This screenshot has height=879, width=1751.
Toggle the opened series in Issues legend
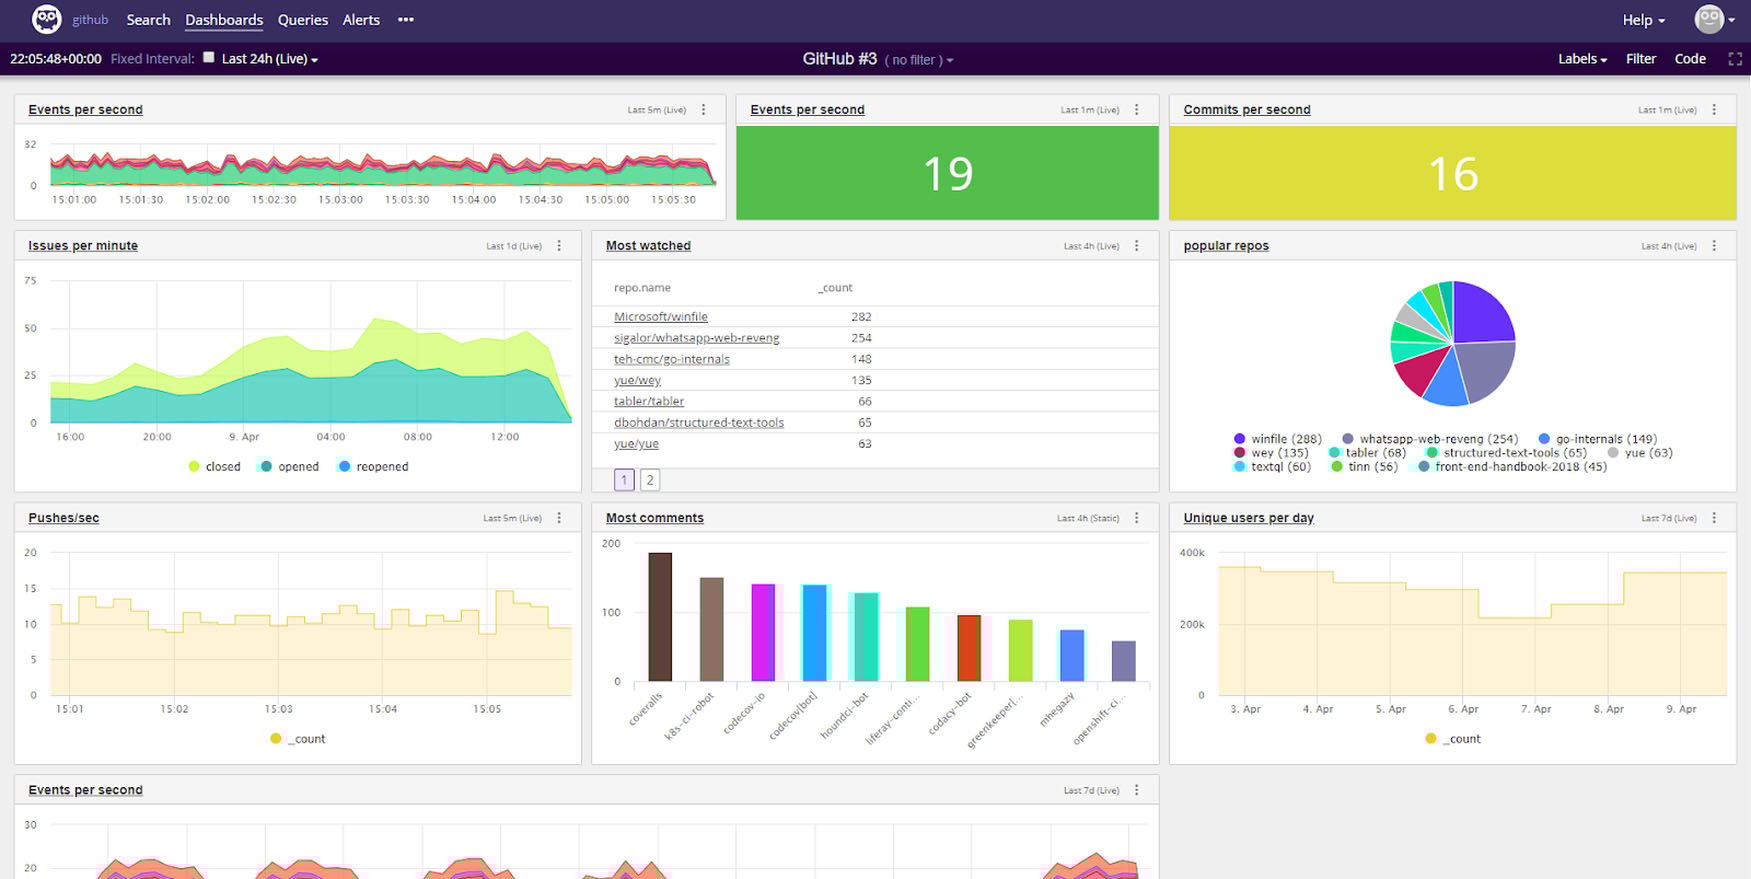pyautogui.click(x=289, y=467)
